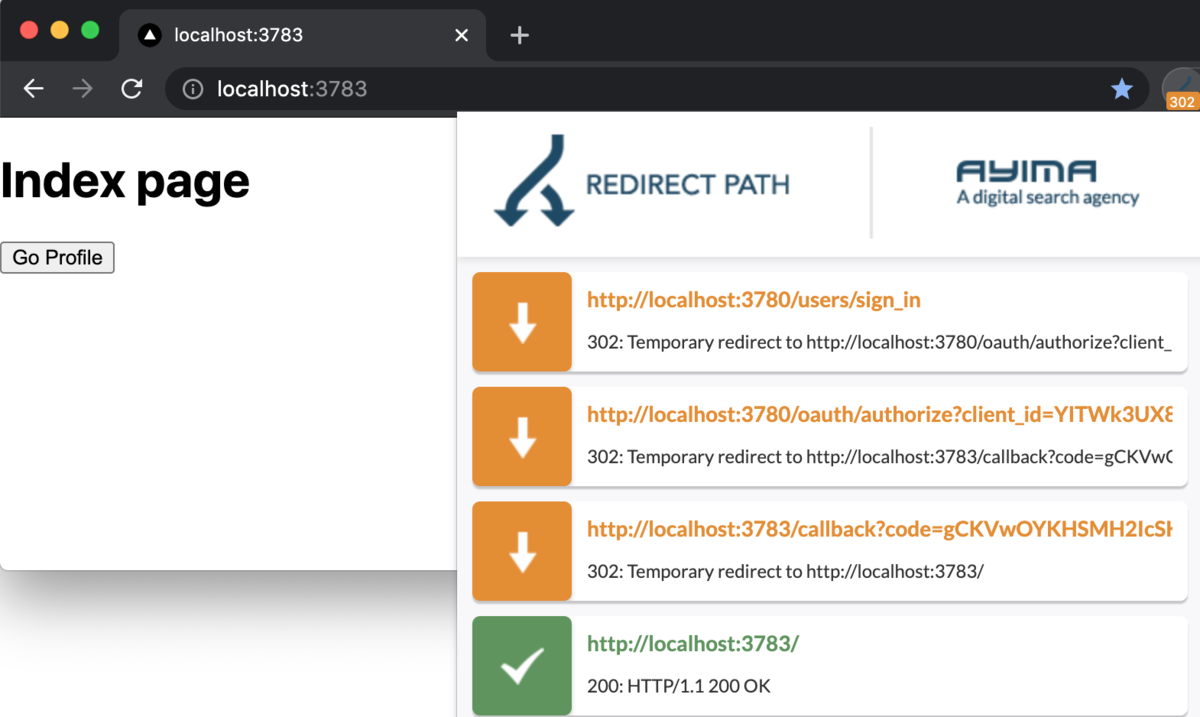Viewport: 1200px width, 717px height.
Task: Click the orange arrow on the oauth/authorize entry
Action: click(521, 436)
